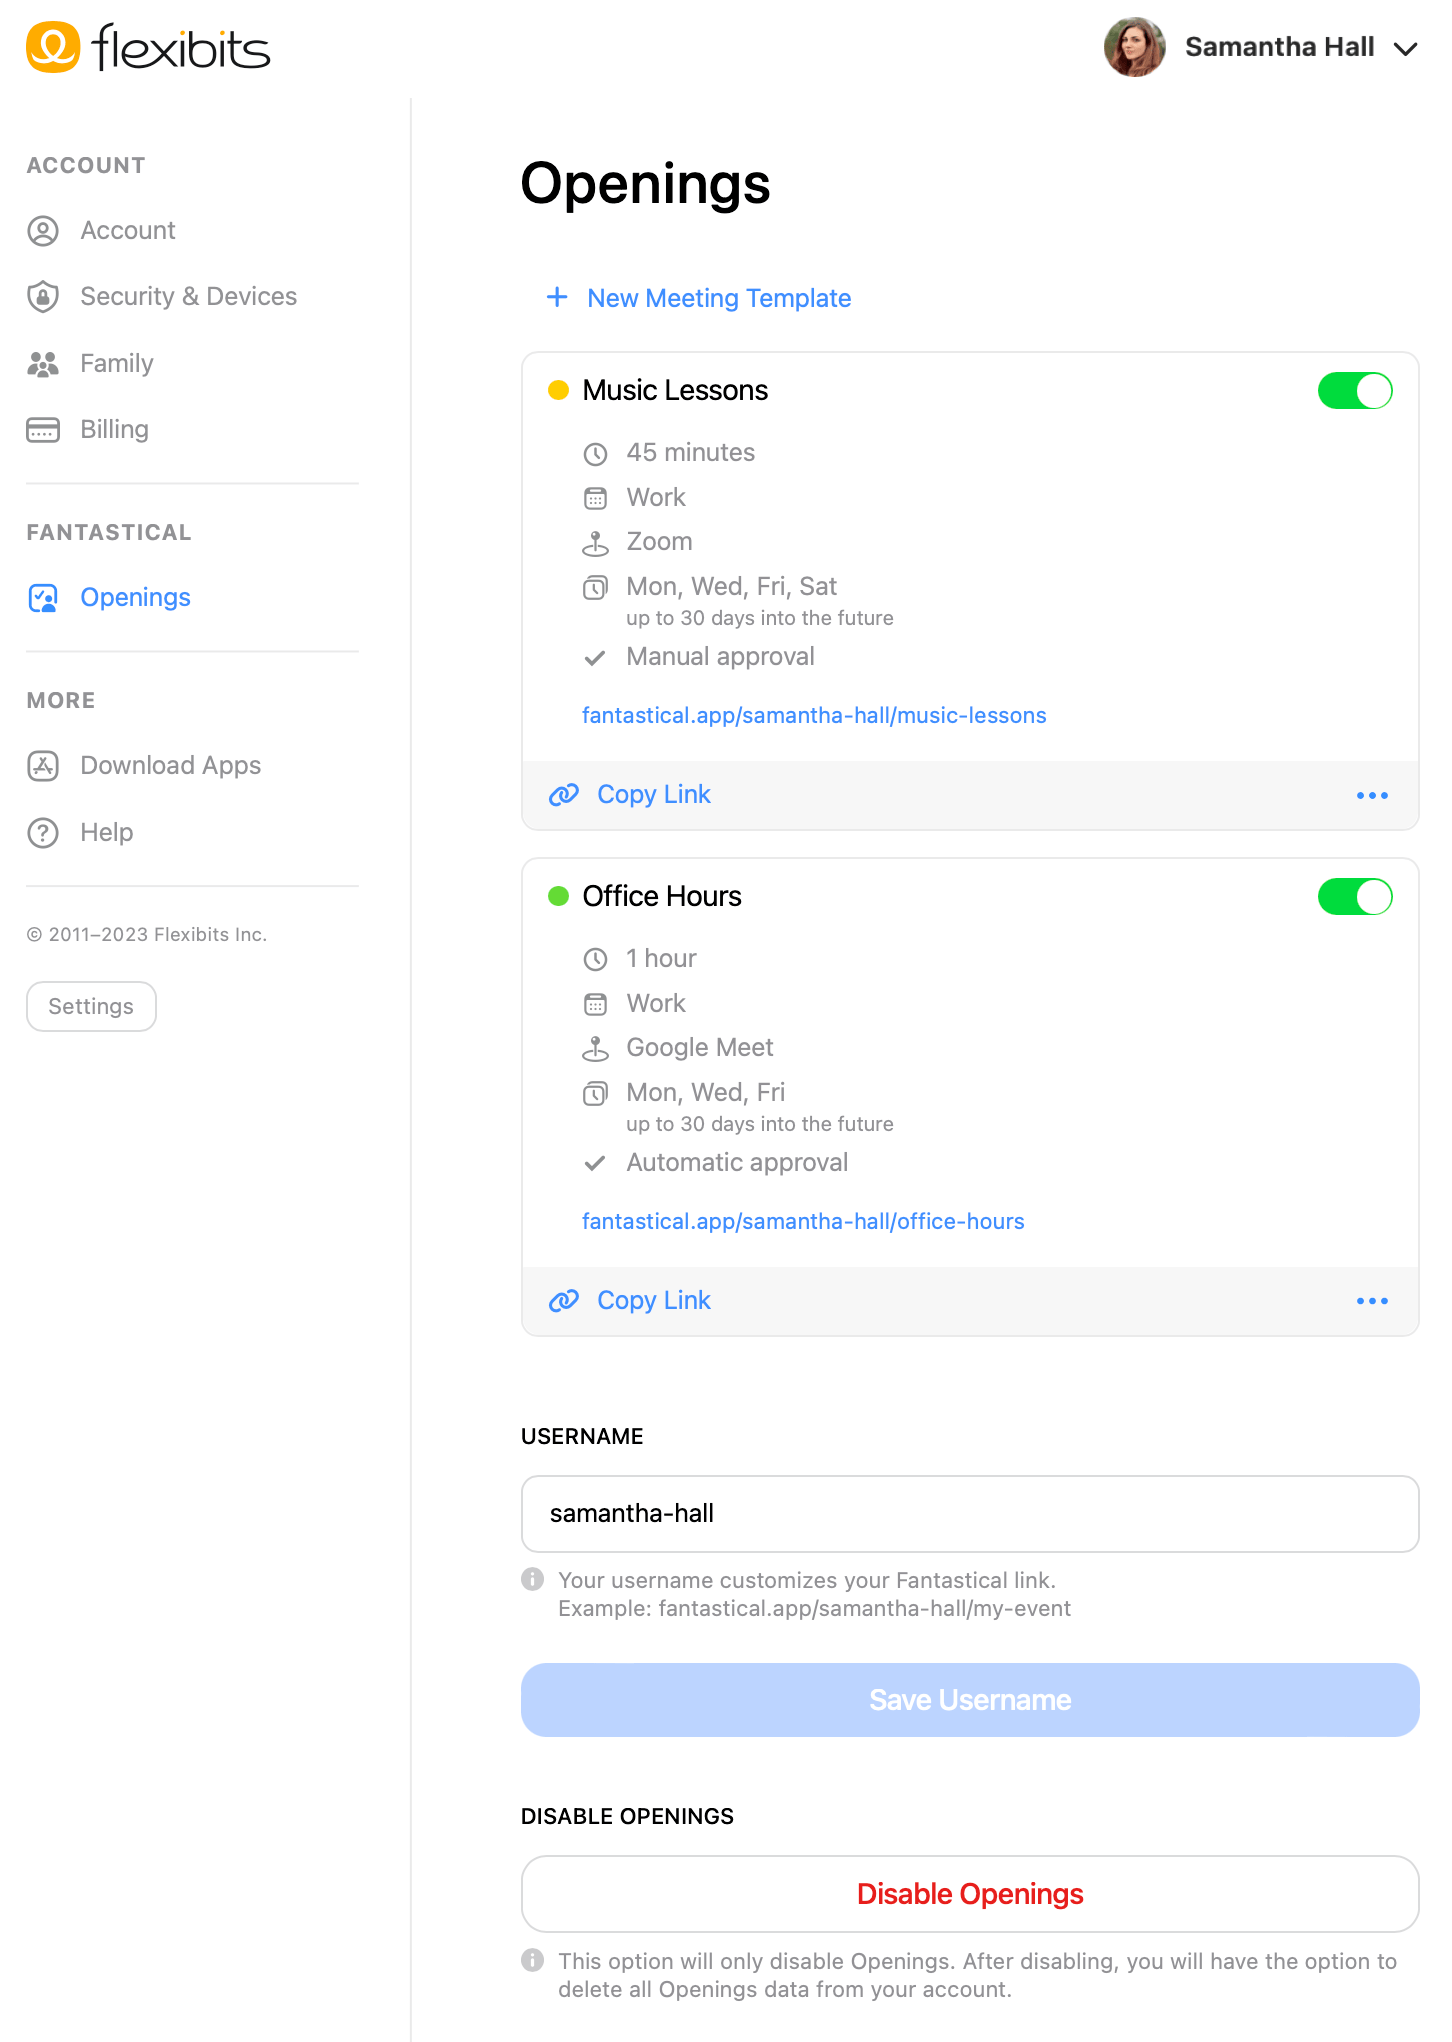Go to Security & Devices
Viewport: 1452px width, 2042px height.
pyautogui.click(x=189, y=297)
